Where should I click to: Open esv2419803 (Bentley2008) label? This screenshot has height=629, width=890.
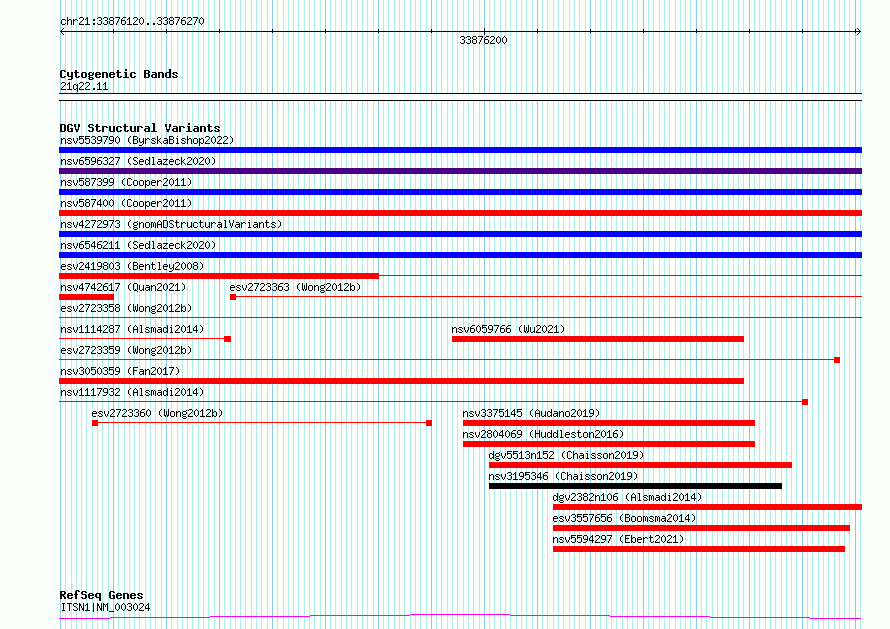[x=132, y=266]
